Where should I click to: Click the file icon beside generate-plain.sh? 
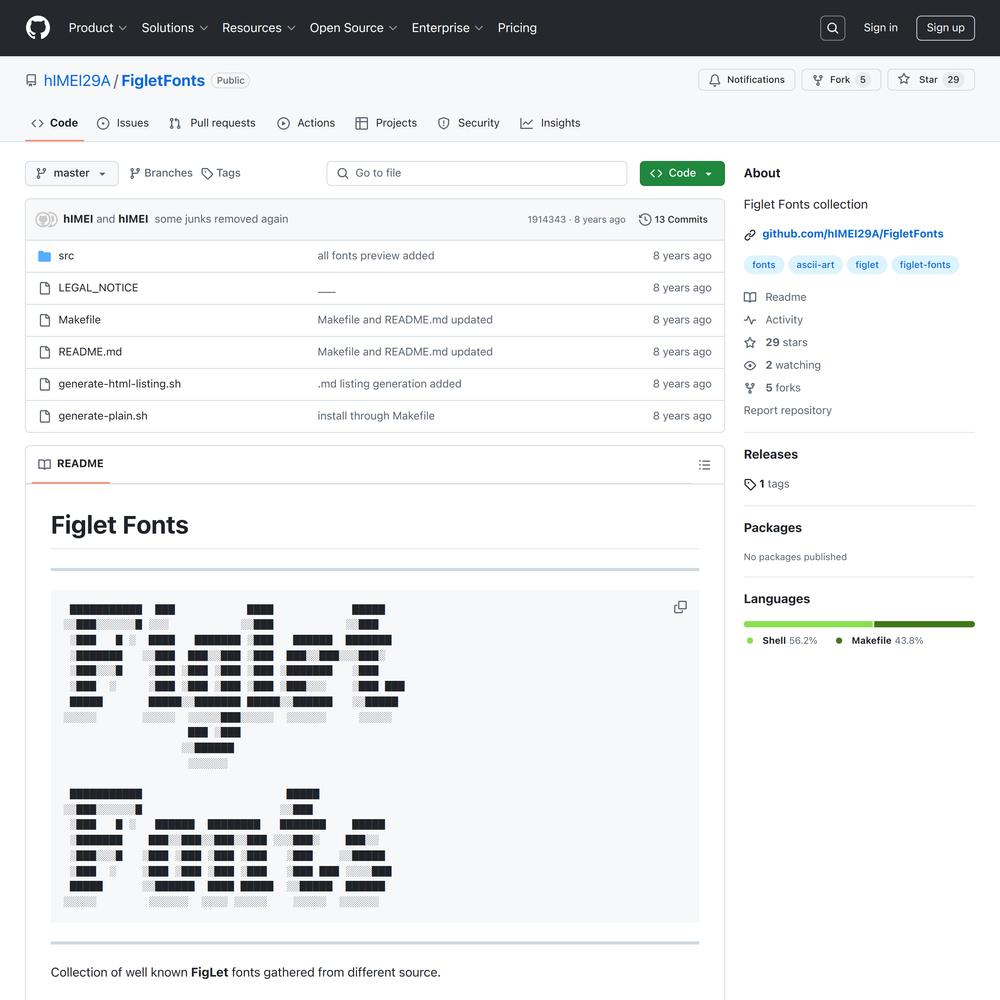(x=45, y=416)
